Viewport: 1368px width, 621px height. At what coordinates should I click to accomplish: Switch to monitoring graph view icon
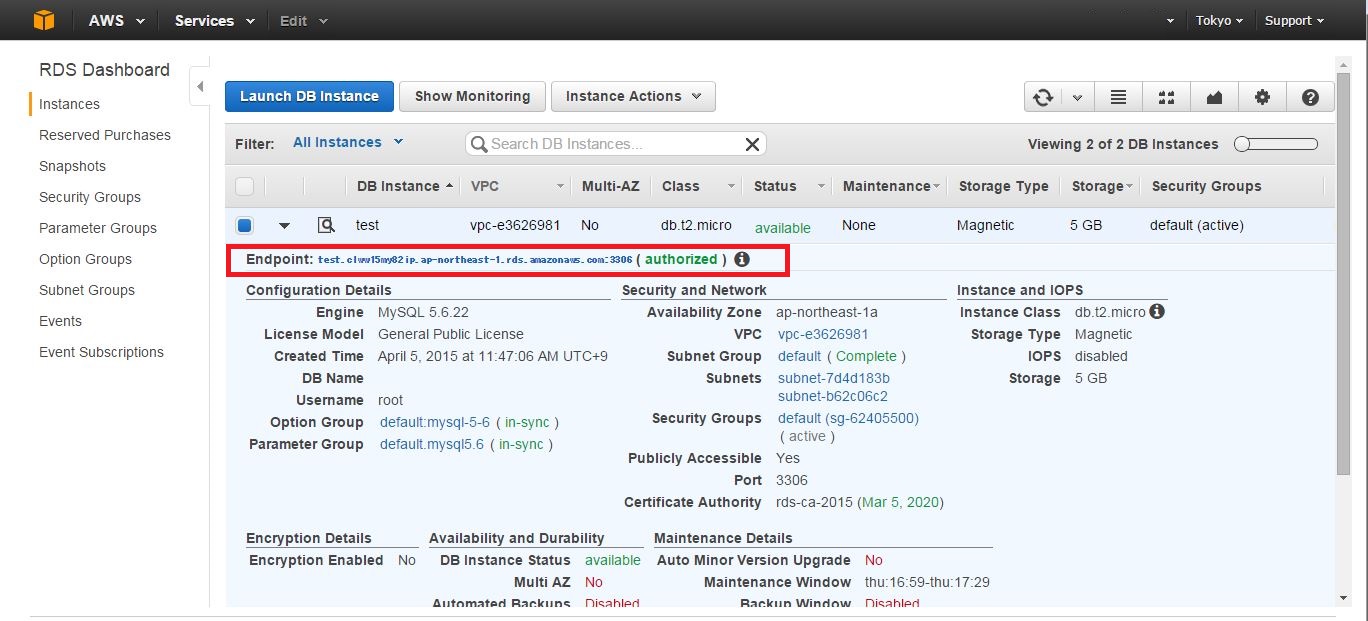pyautogui.click(x=1214, y=97)
